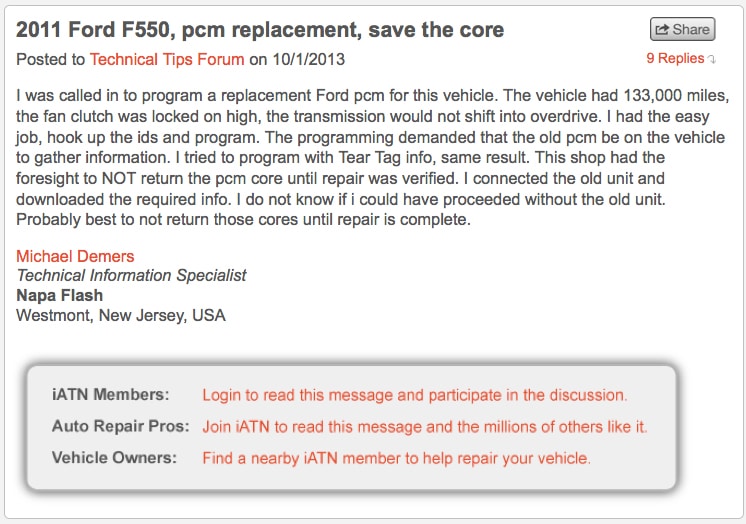Image resolution: width=746 pixels, height=524 pixels.
Task: Click the Napa Flash company name
Action: coord(59,296)
